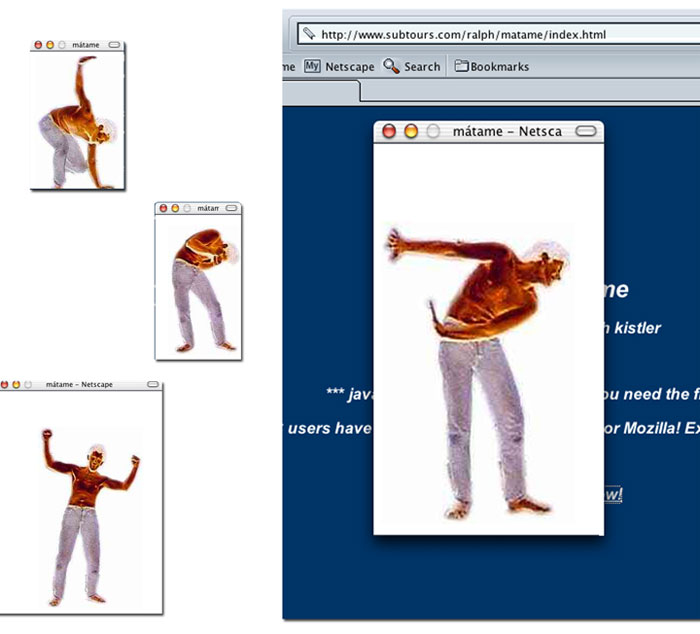Screen dimensions: 700x634
Task: Click the URL address field with subtours.com
Action: [x=499, y=34]
